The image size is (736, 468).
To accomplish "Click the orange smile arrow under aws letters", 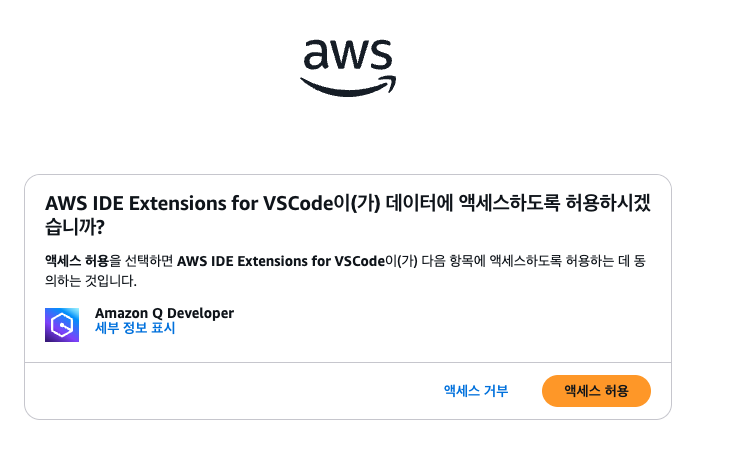I will pyautogui.click(x=348, y=87).
